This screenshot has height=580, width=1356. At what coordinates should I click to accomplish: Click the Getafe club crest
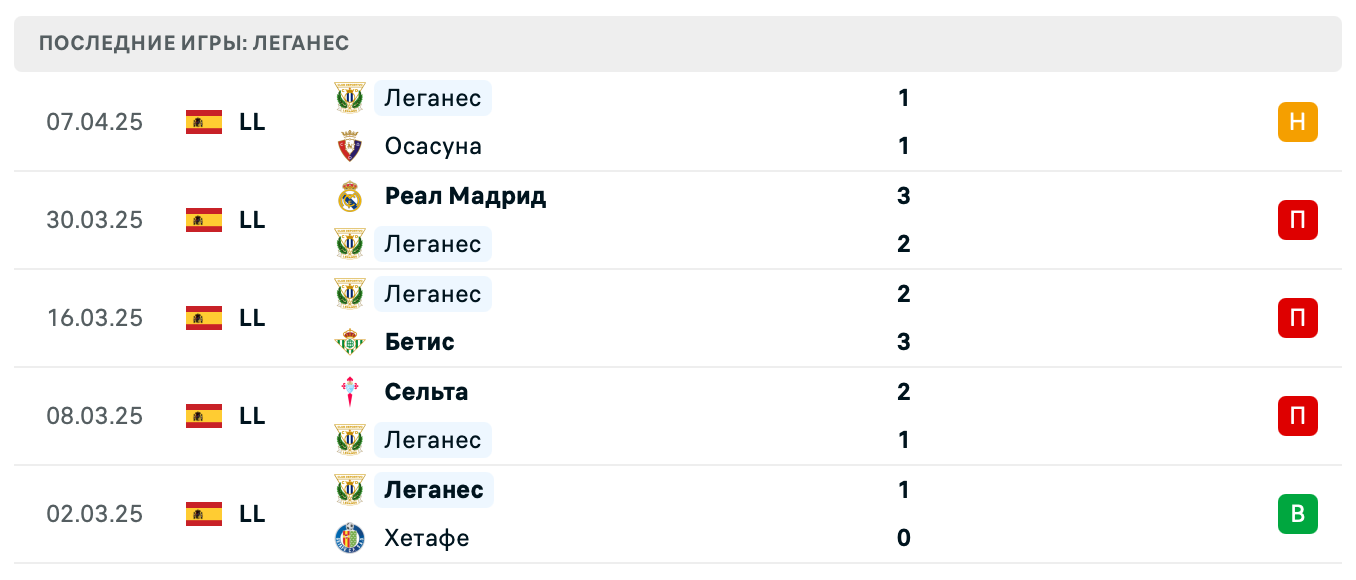[350, 538]
